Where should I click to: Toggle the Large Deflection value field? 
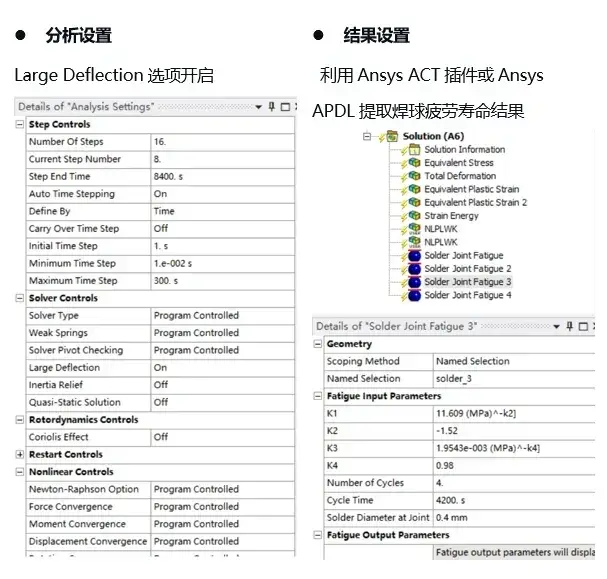point(222,368)
